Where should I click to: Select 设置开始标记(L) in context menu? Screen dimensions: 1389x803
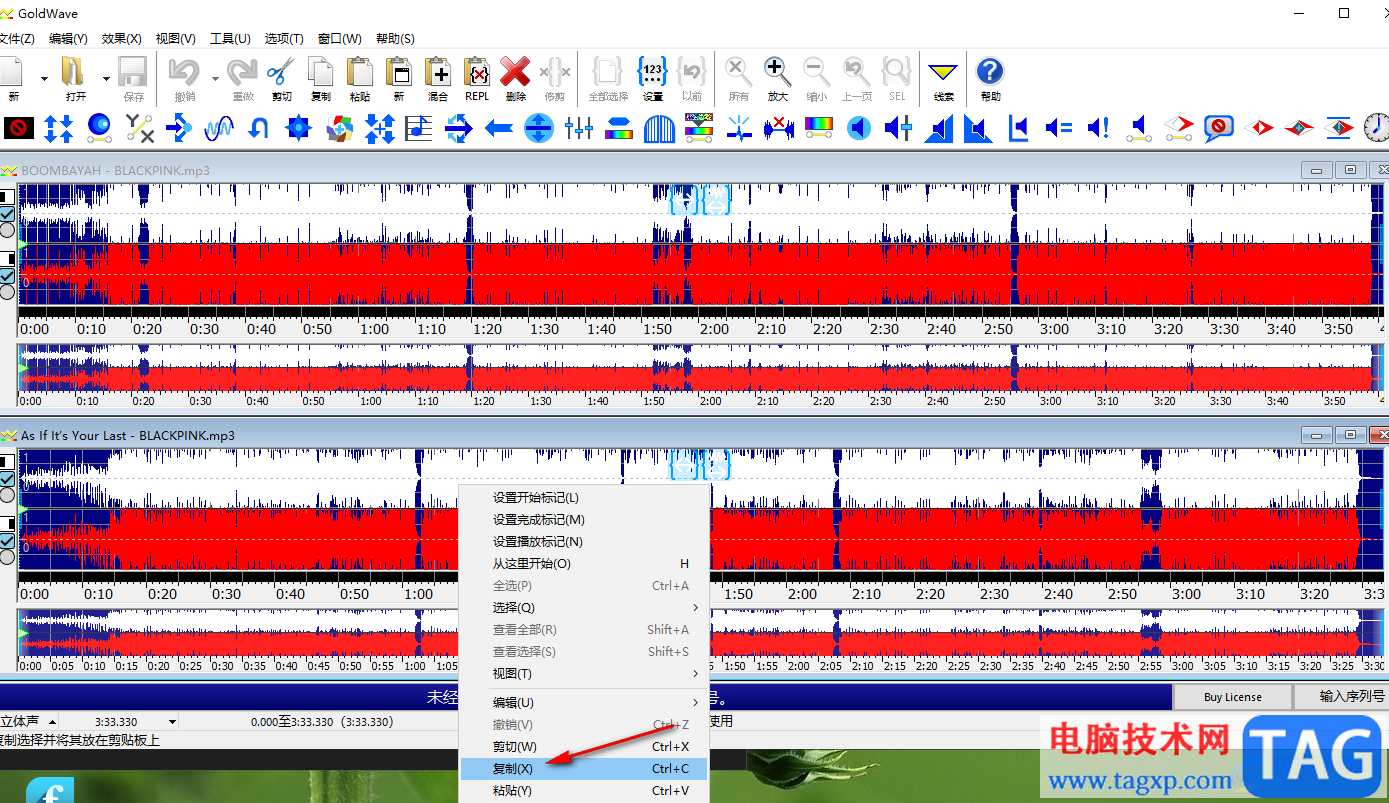coord(584,498)
